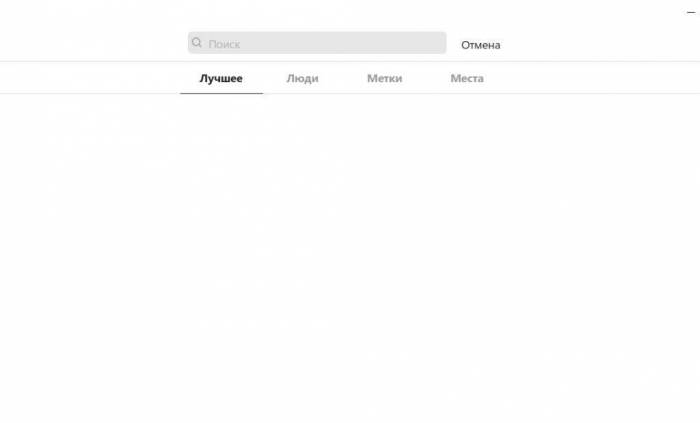This screenshot has width=700, height=423.
Task: Focus the Поиск search field
Action: click(x=317, y=43)
